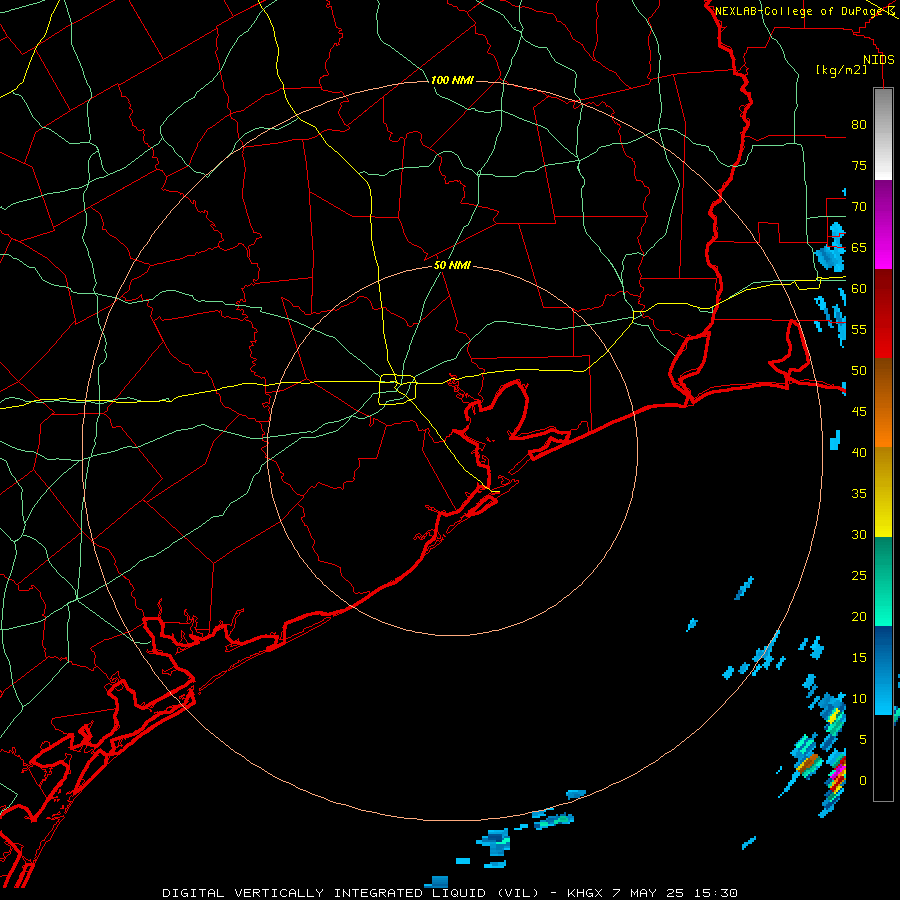
Task: Select the scale value 55
Action: pos(859,329)
